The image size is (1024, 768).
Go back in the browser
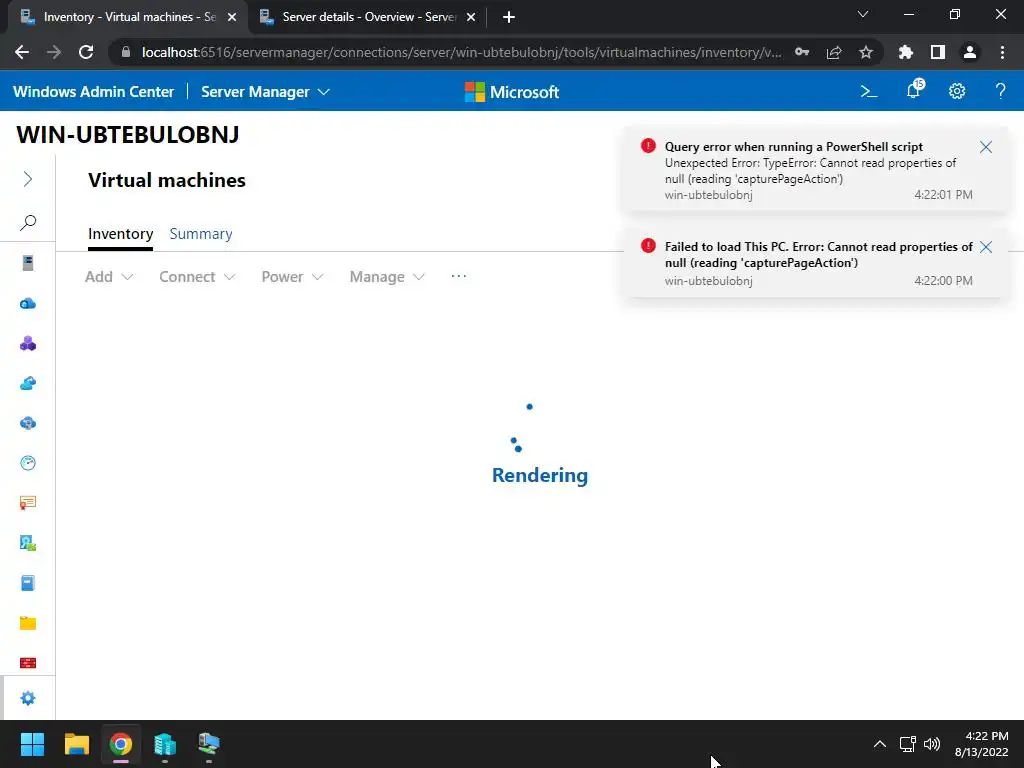[x=22, y=52]
